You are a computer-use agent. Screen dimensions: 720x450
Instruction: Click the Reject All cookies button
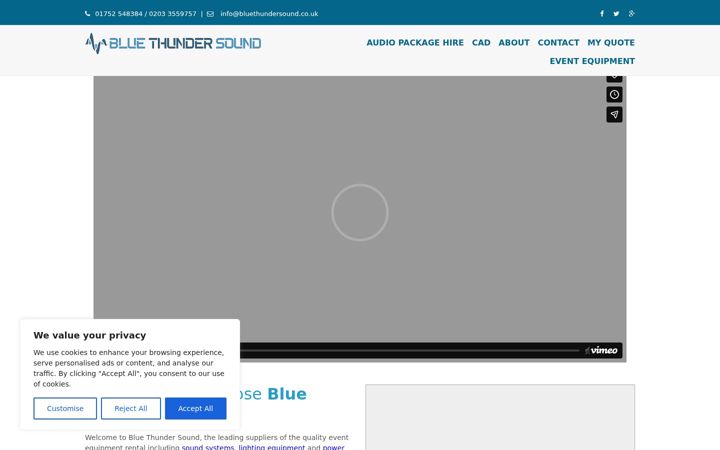tap(131, 408)
